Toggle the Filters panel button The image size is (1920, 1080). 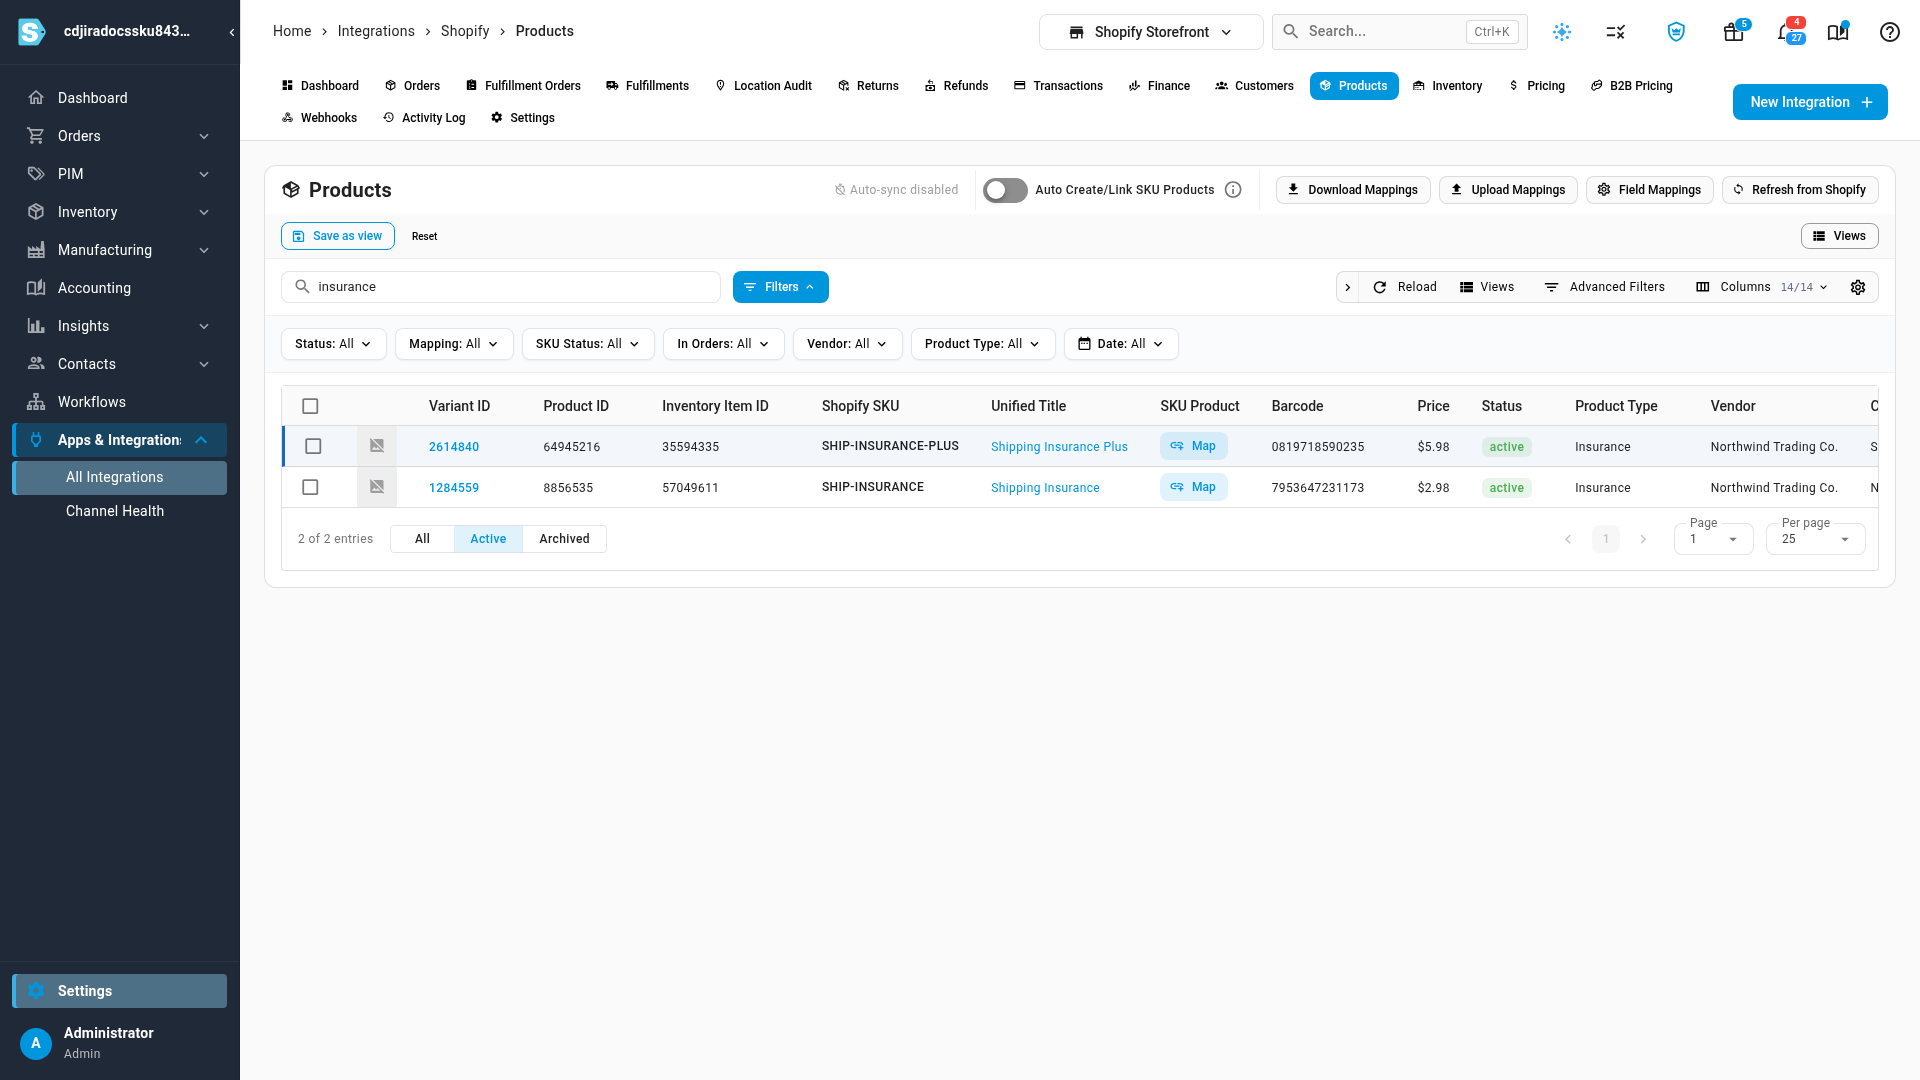[781, 287]
